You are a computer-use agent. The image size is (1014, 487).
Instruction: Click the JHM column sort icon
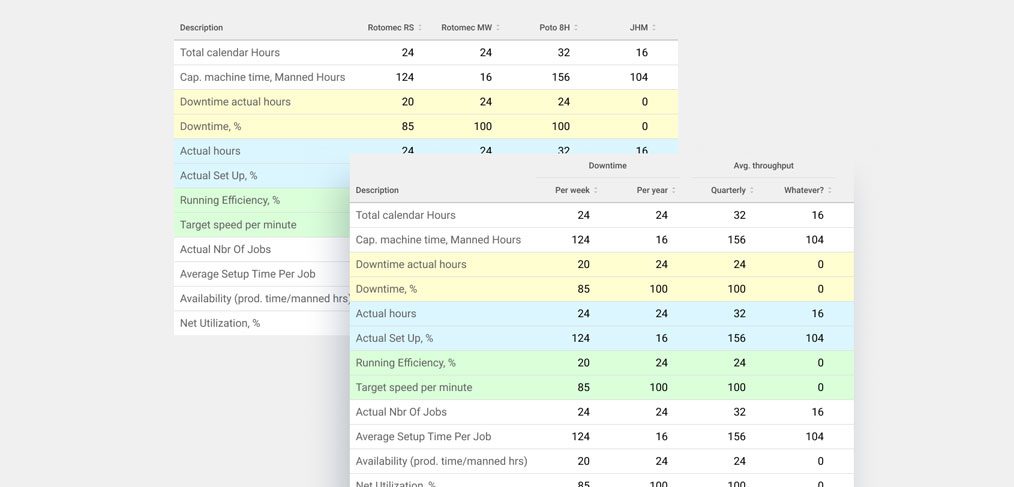(654, 28)
